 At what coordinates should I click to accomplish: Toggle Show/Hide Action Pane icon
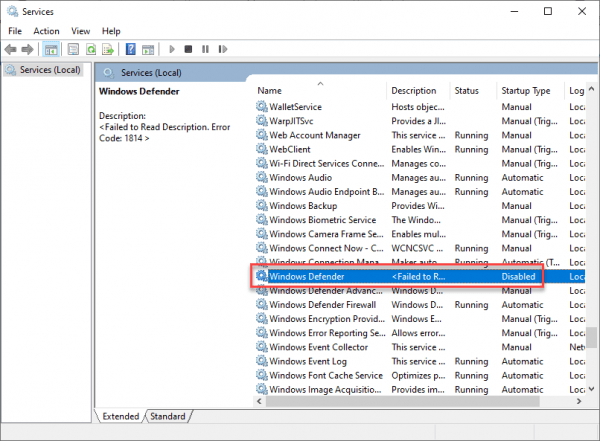(148, 49)
